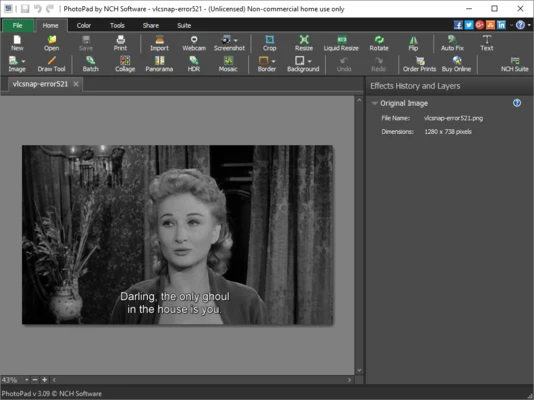
Task: Share on Facebook icon
Action: click(458, 25)
